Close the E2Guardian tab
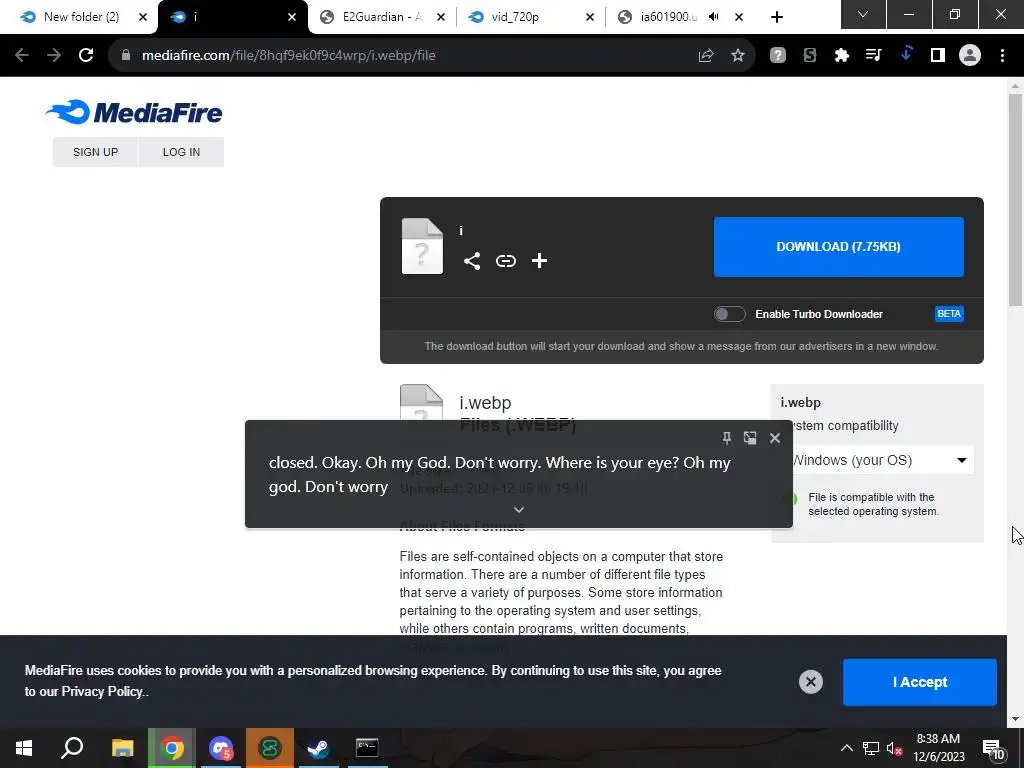Viewport: 1024px width, 768px height. (x=441, y=18)
